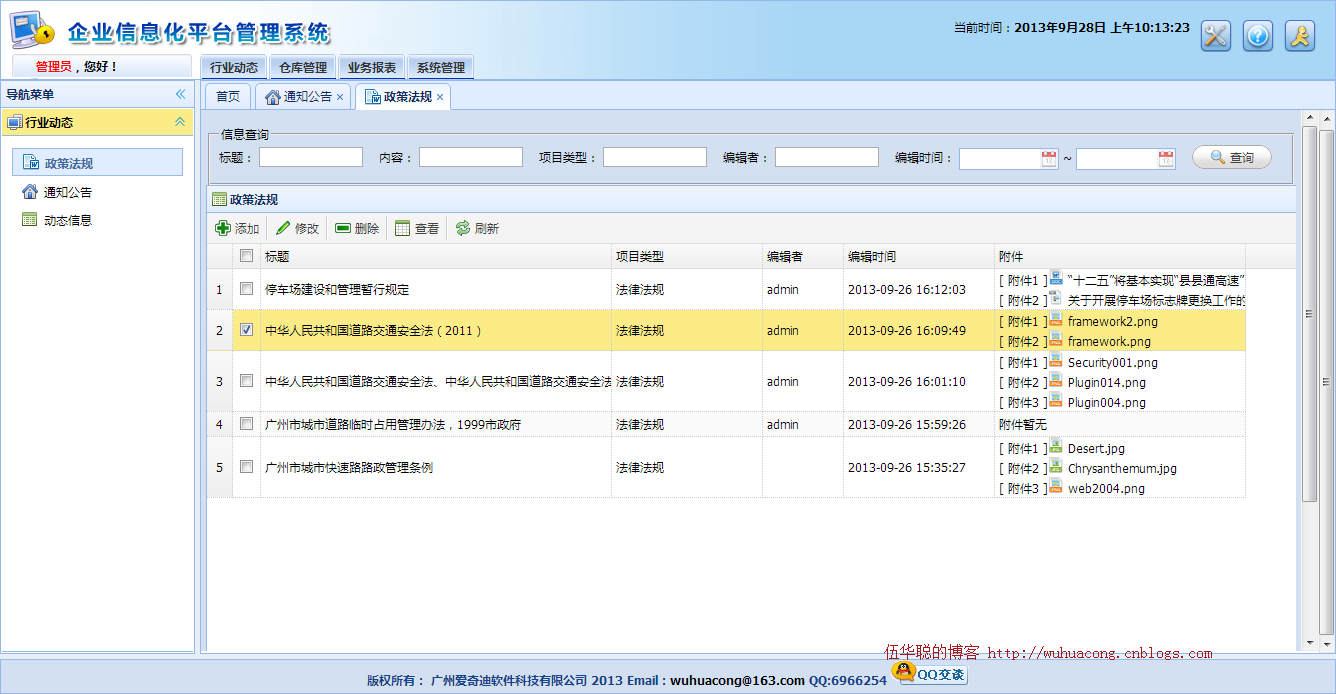Open attachment Chrysanthemum.jpg
The height and width of the screenshot is (694, 1336).
tap(1122, 468)
